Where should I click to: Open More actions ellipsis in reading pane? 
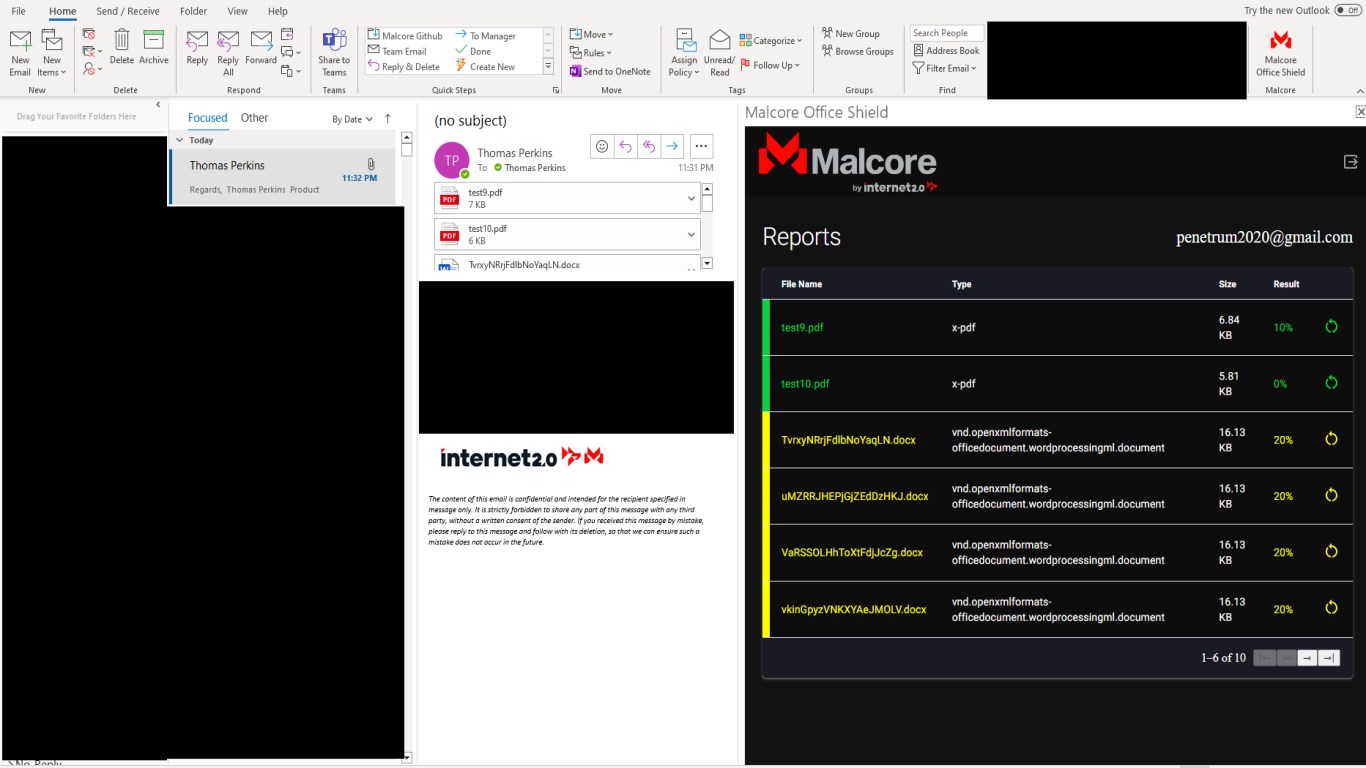(x=701, y=146)
